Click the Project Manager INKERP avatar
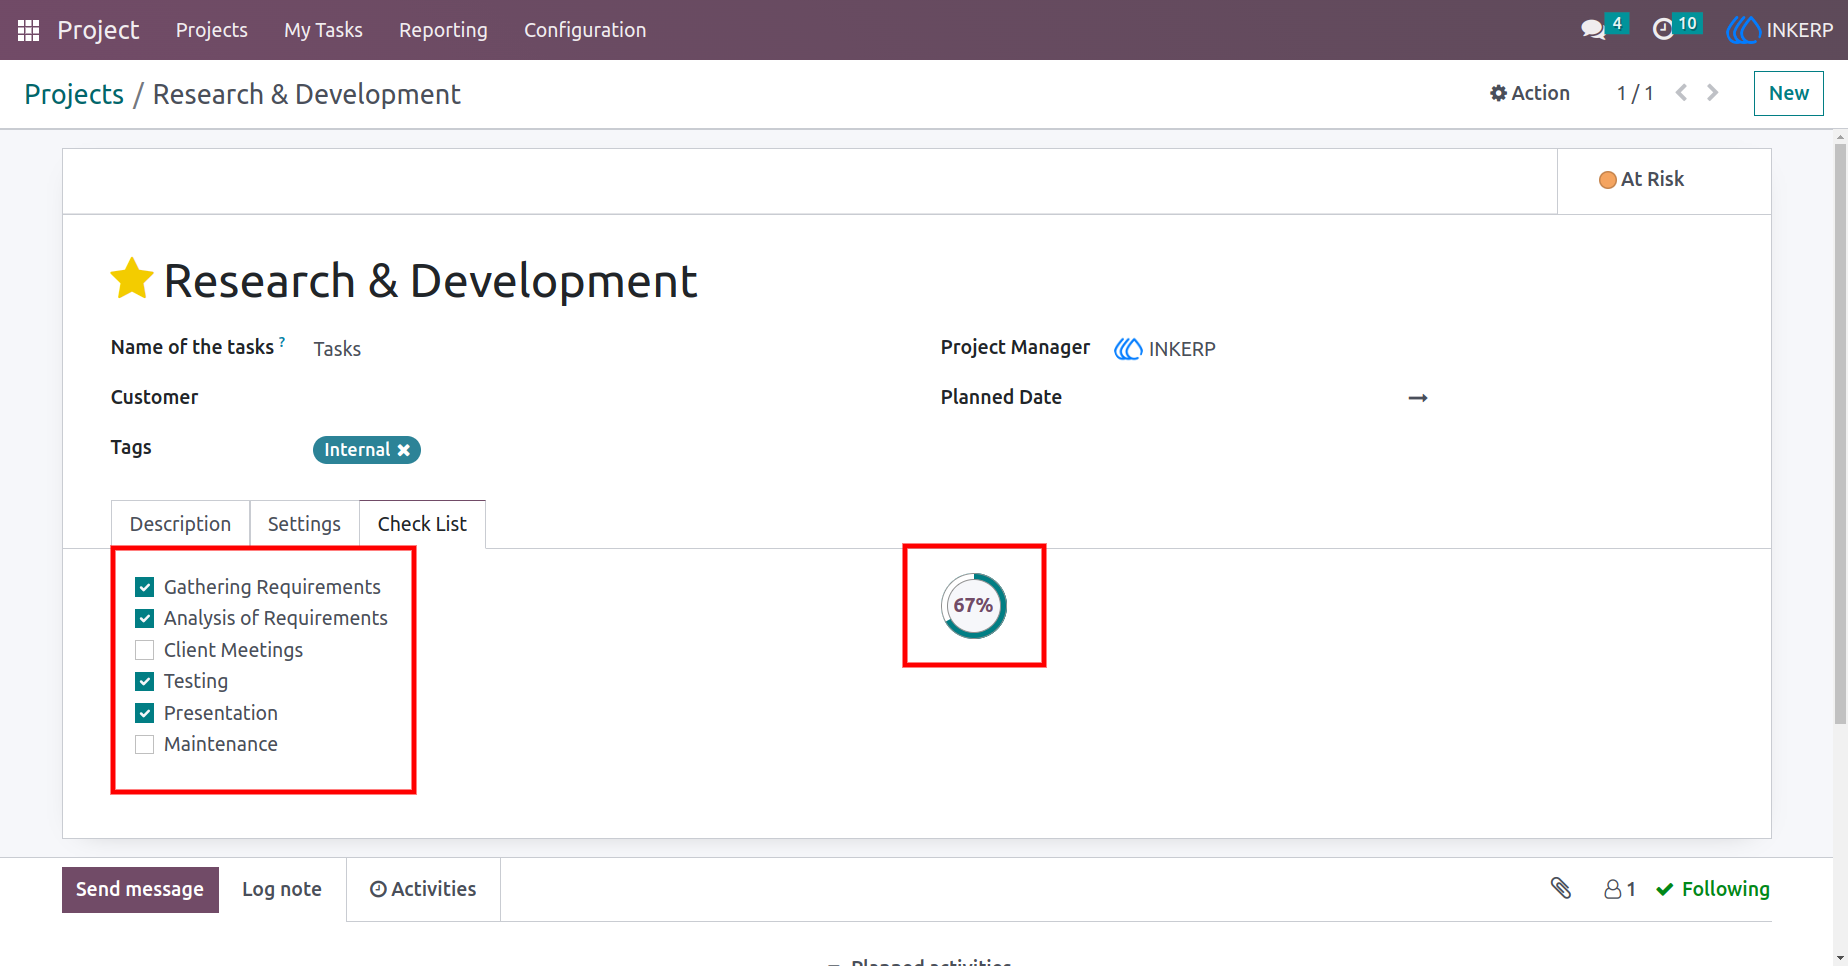 pos(1128,349)
